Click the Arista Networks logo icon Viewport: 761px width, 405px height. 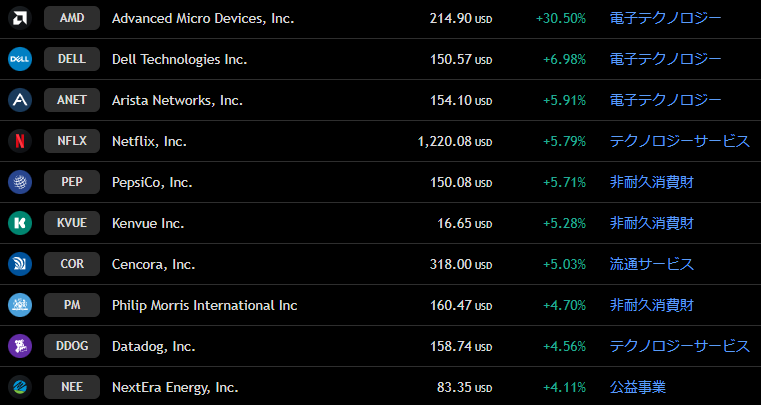(x=20, y=100)
